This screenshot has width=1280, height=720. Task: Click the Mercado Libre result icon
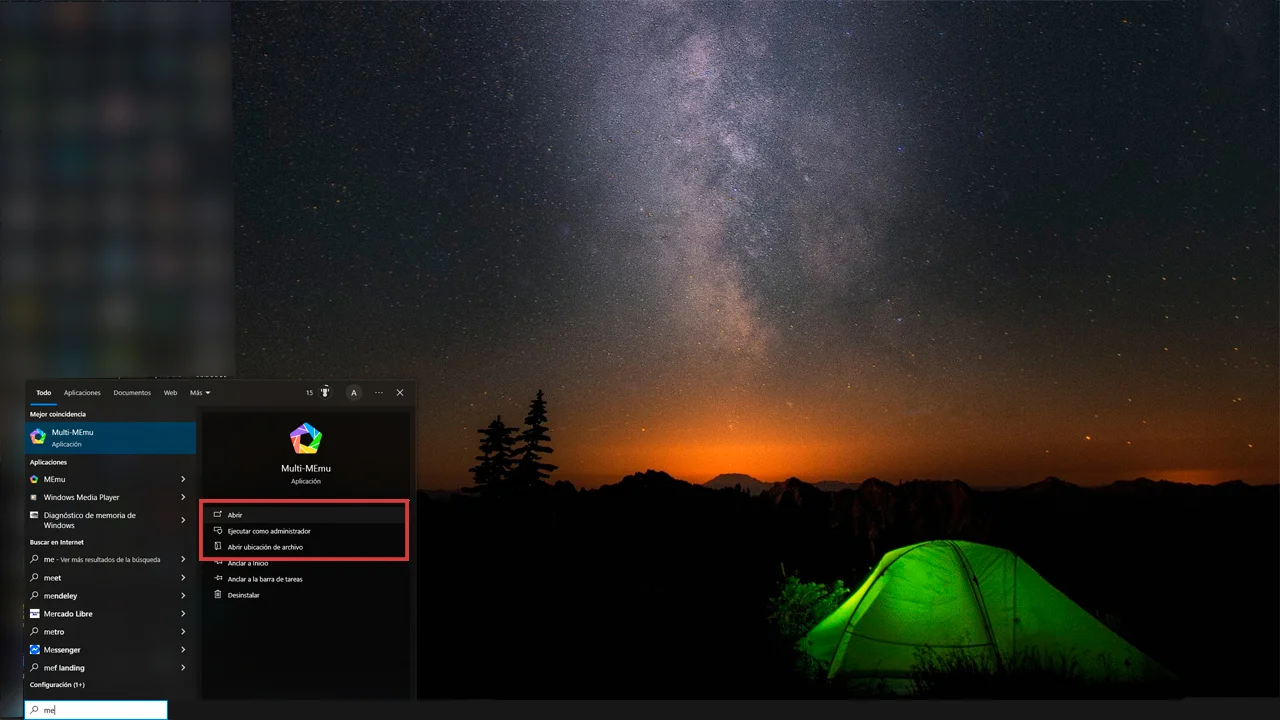[x=35, y=614]
